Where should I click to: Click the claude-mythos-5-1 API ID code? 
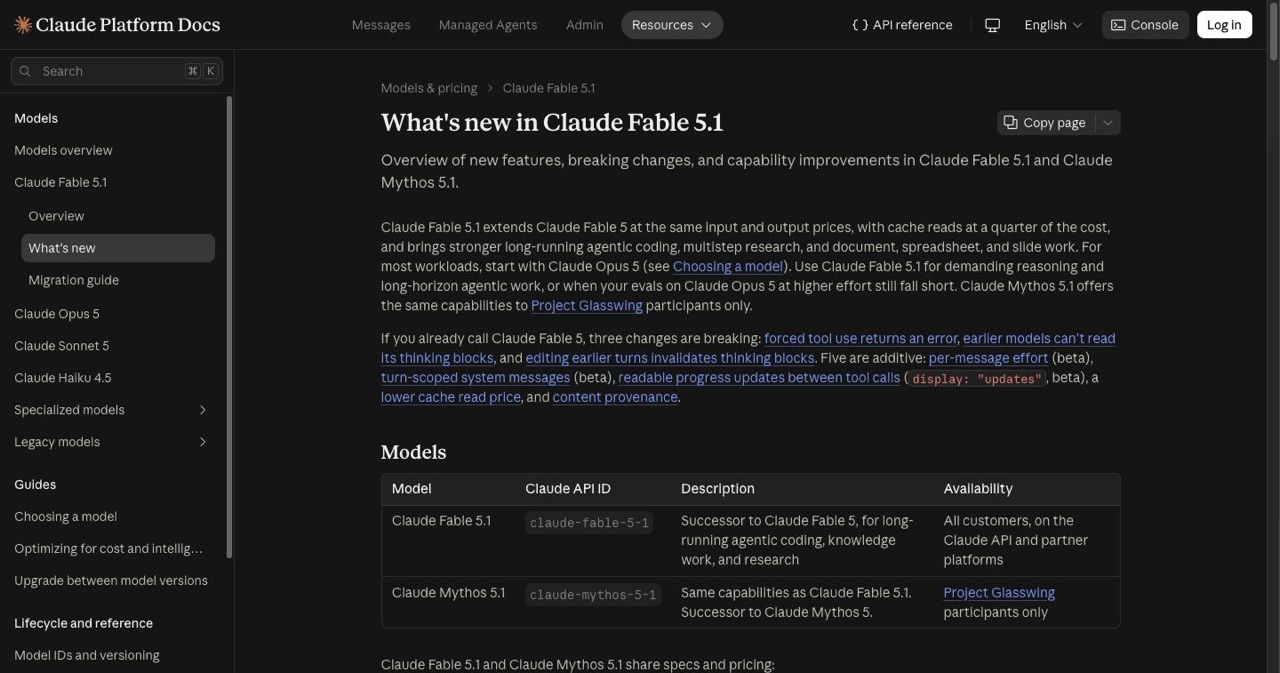click(593, 595)
